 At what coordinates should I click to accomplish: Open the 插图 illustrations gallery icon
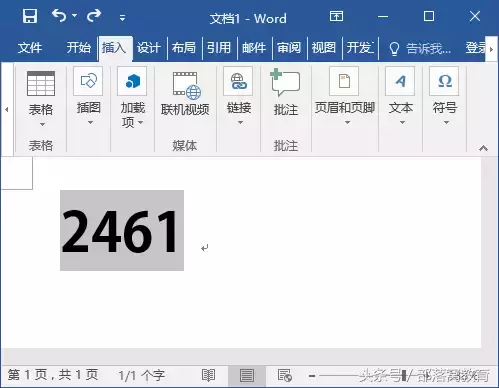88,81
